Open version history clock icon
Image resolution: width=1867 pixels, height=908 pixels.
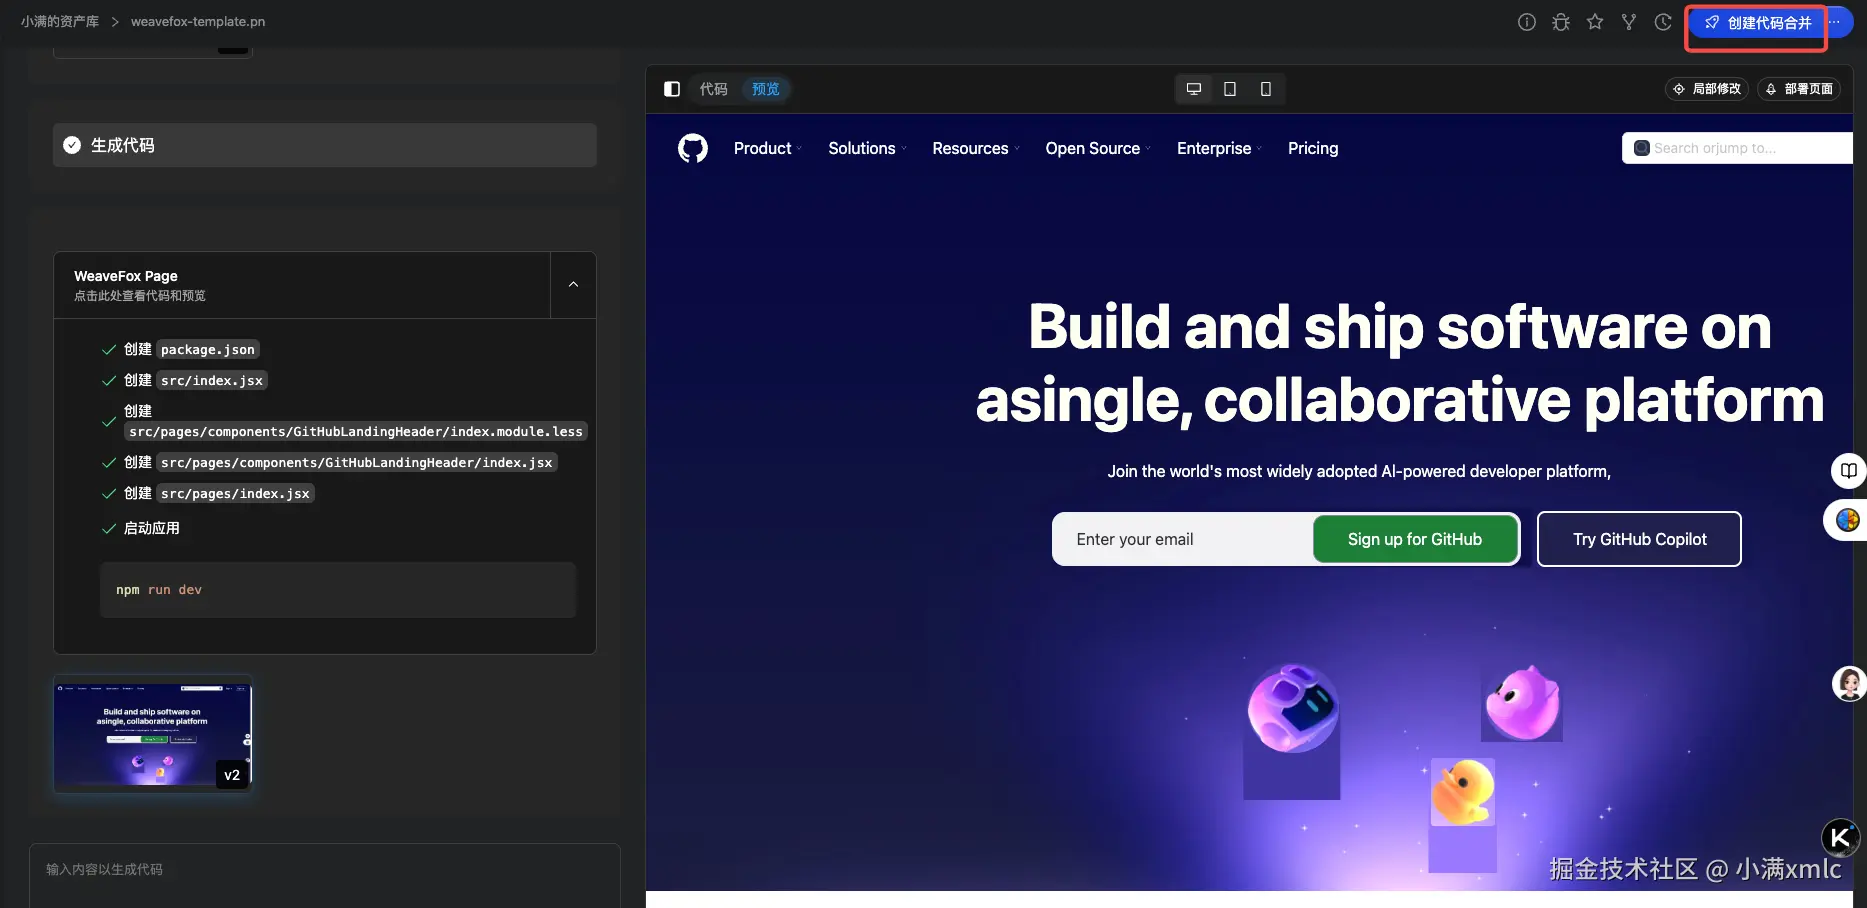(x=1663, y=22)
